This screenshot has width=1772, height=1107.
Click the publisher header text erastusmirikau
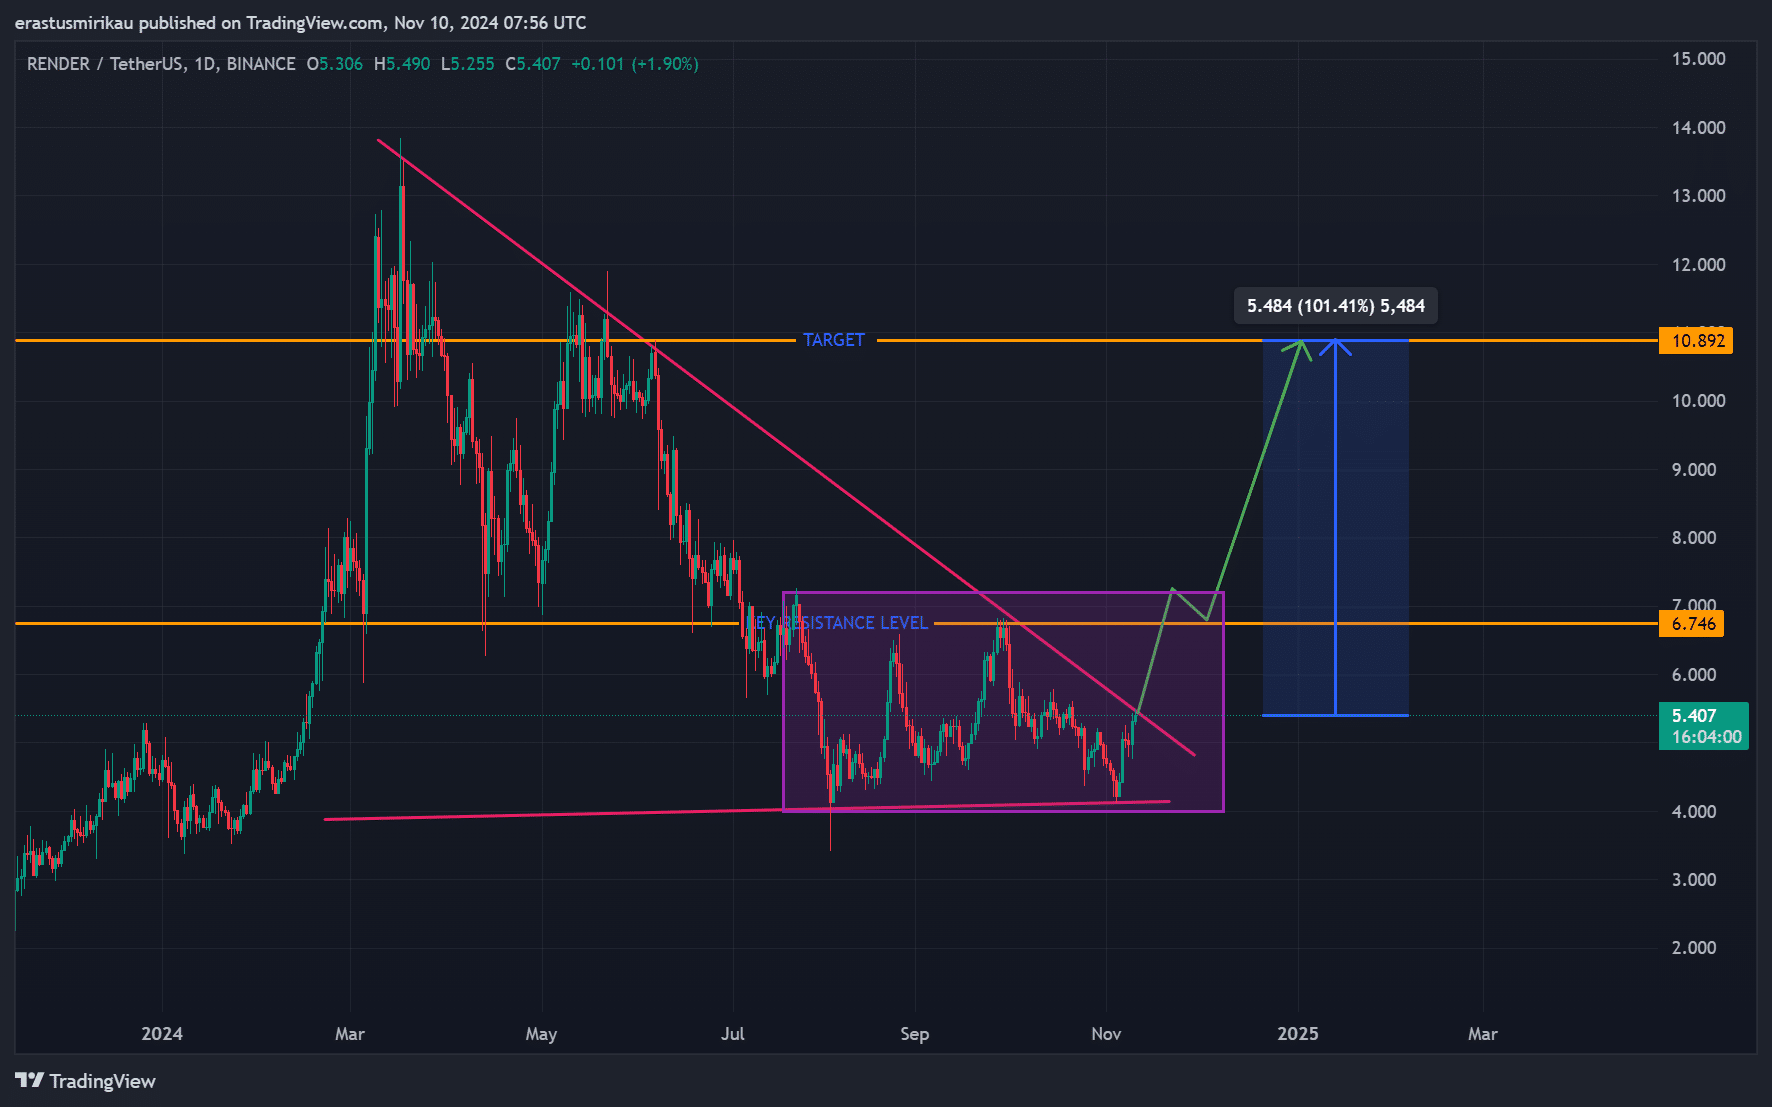click(x=73, y=22)
